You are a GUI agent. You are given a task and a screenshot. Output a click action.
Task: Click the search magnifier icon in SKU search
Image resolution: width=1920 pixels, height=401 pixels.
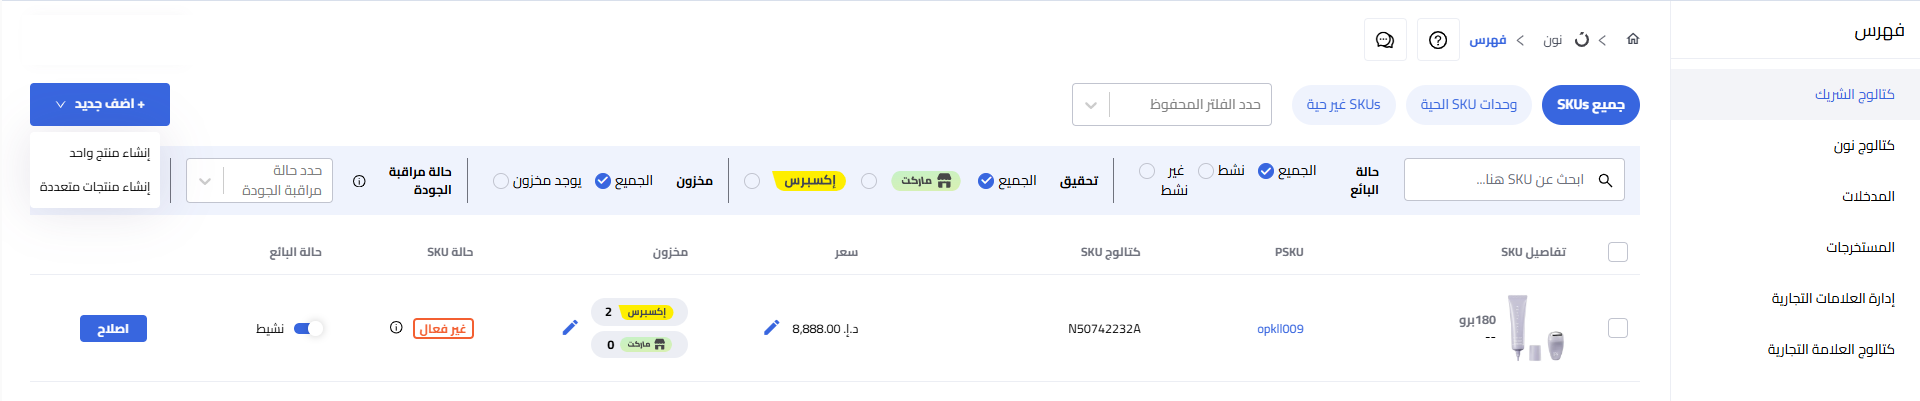coord(1605,180)
